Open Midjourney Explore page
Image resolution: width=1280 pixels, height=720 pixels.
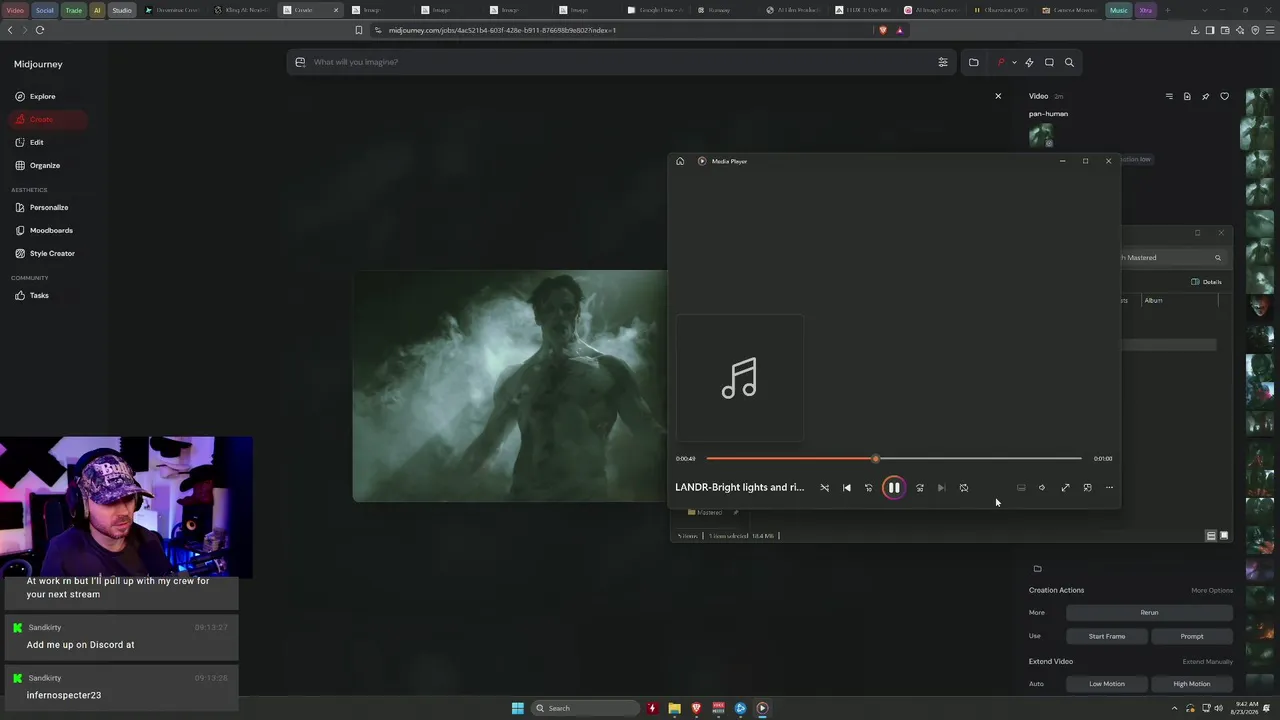(35, 96)
